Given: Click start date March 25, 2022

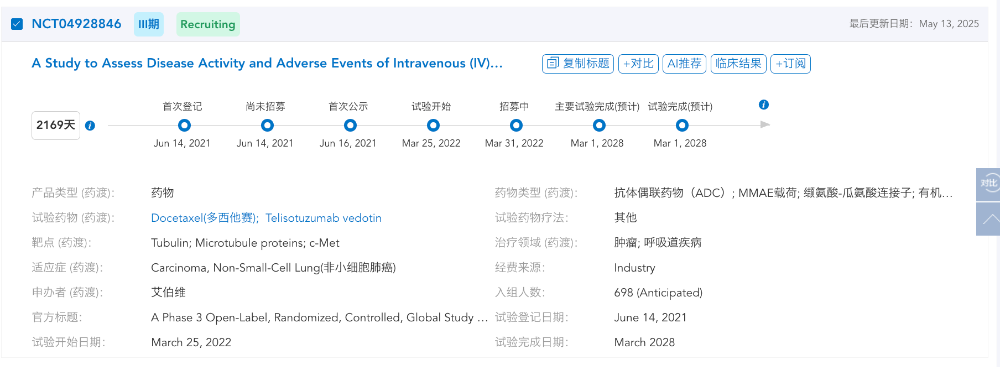Looking at the screenshot, I should coord(191,342).
